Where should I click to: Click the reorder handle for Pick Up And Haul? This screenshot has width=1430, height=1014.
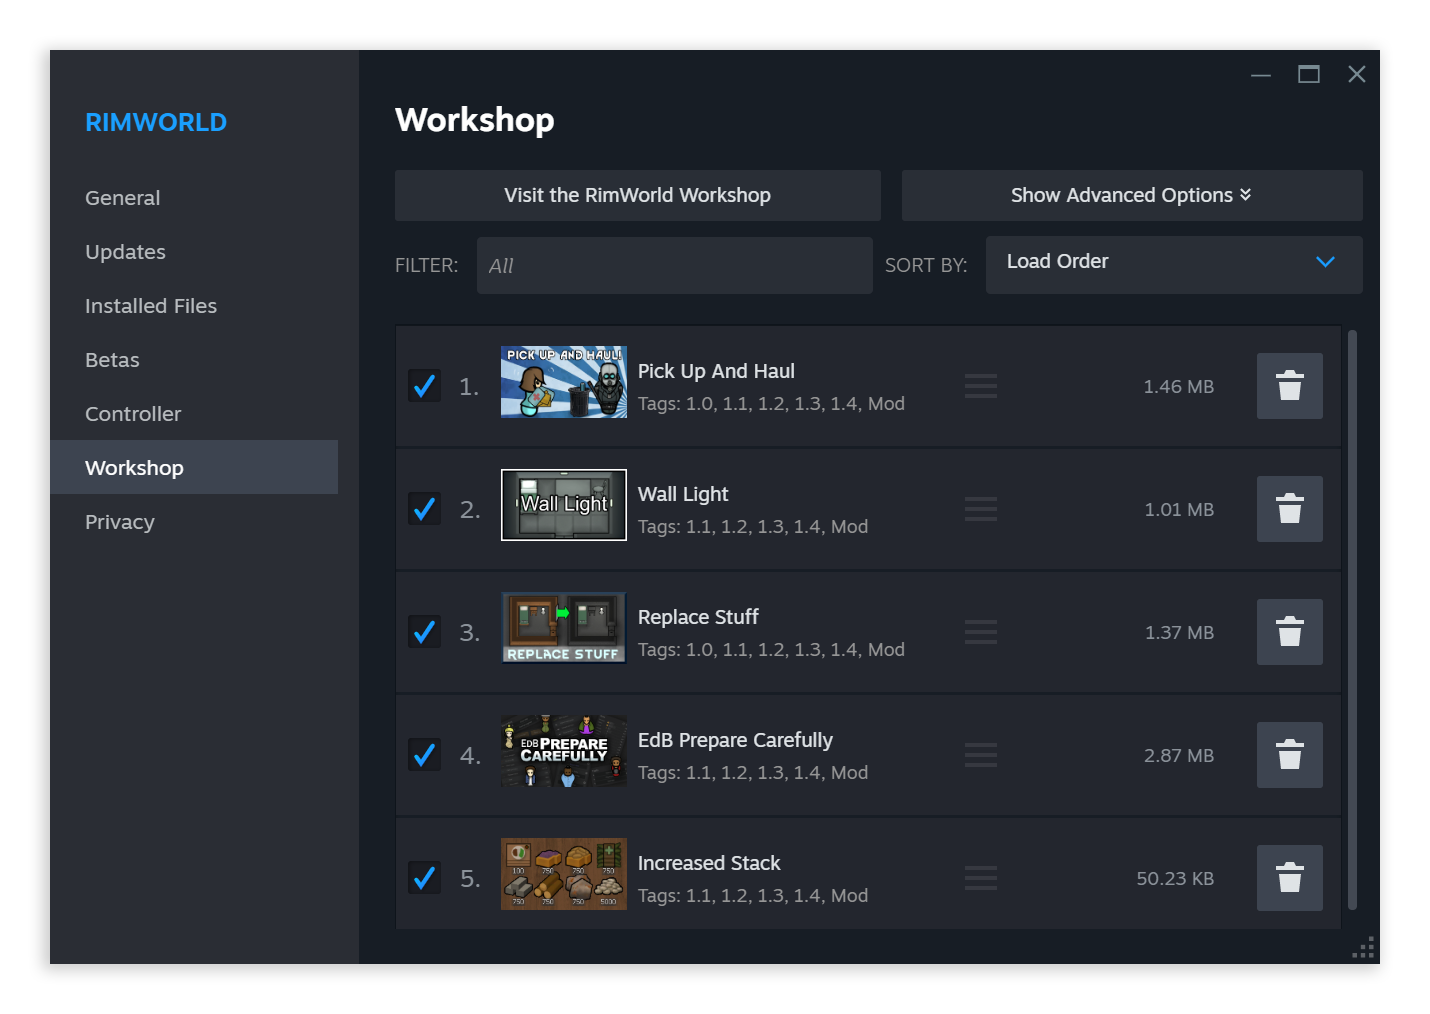pos(981,386)
